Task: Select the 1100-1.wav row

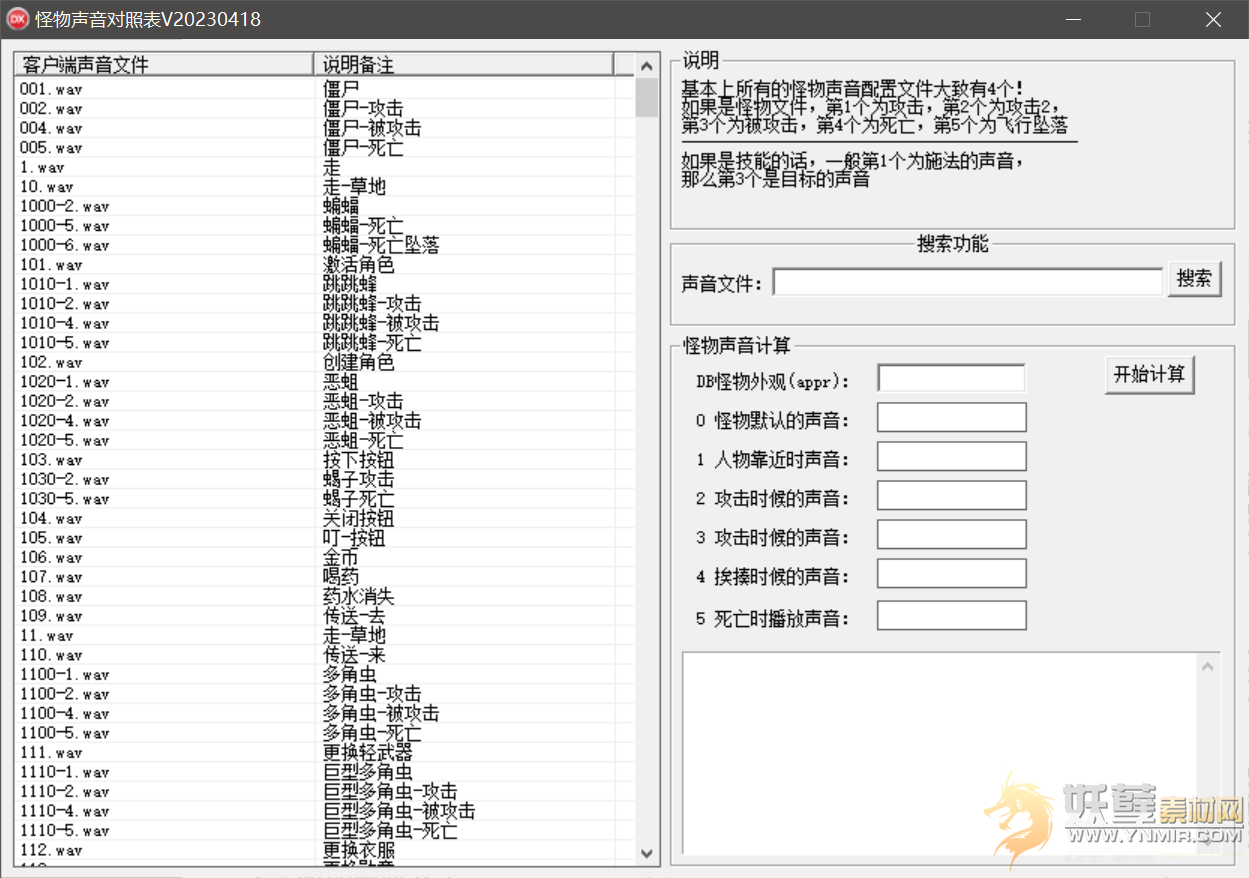Action: [325, 674]
